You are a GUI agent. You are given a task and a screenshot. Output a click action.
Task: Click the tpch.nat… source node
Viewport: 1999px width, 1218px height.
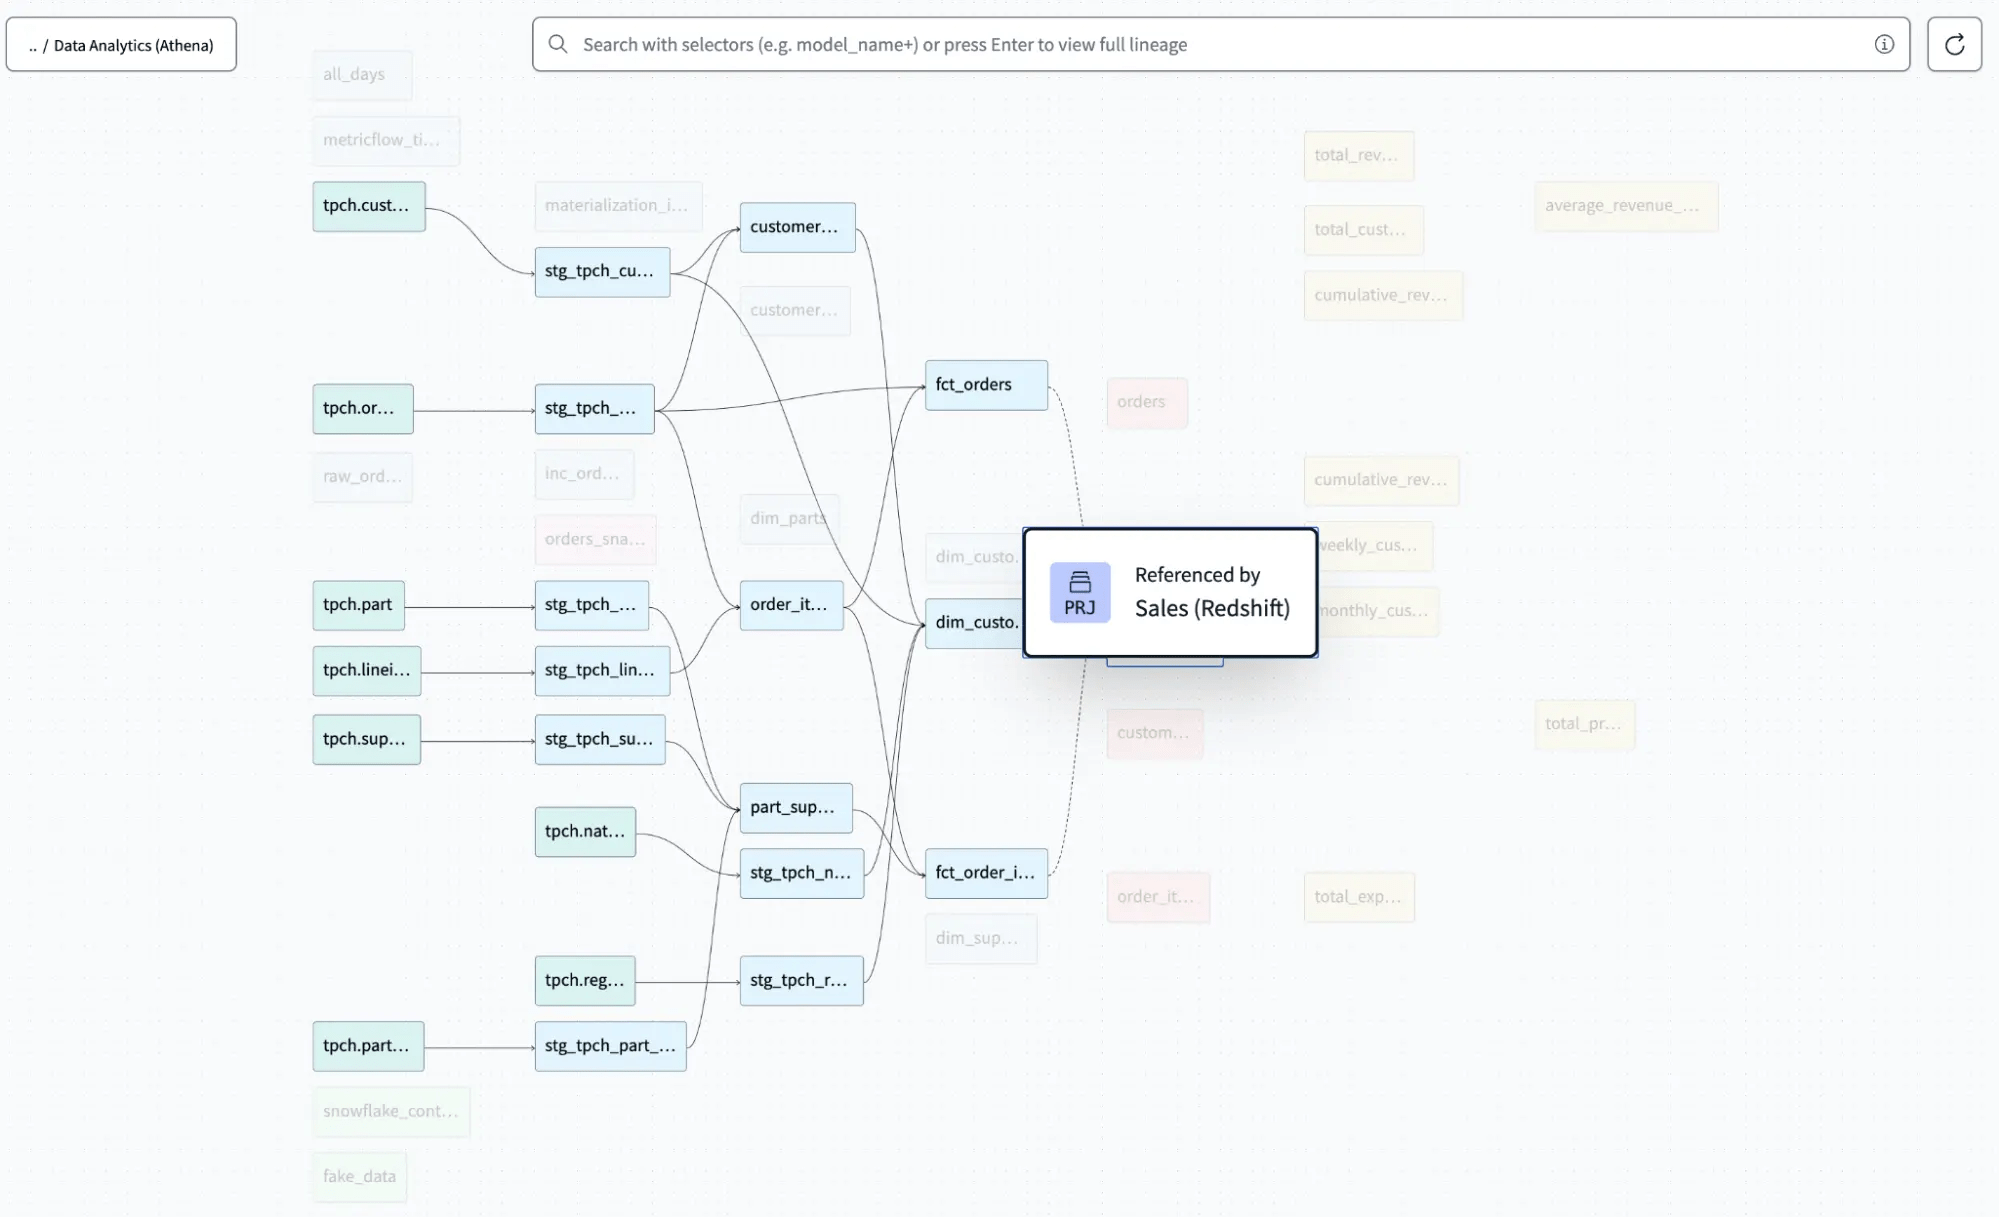(584, 832)
